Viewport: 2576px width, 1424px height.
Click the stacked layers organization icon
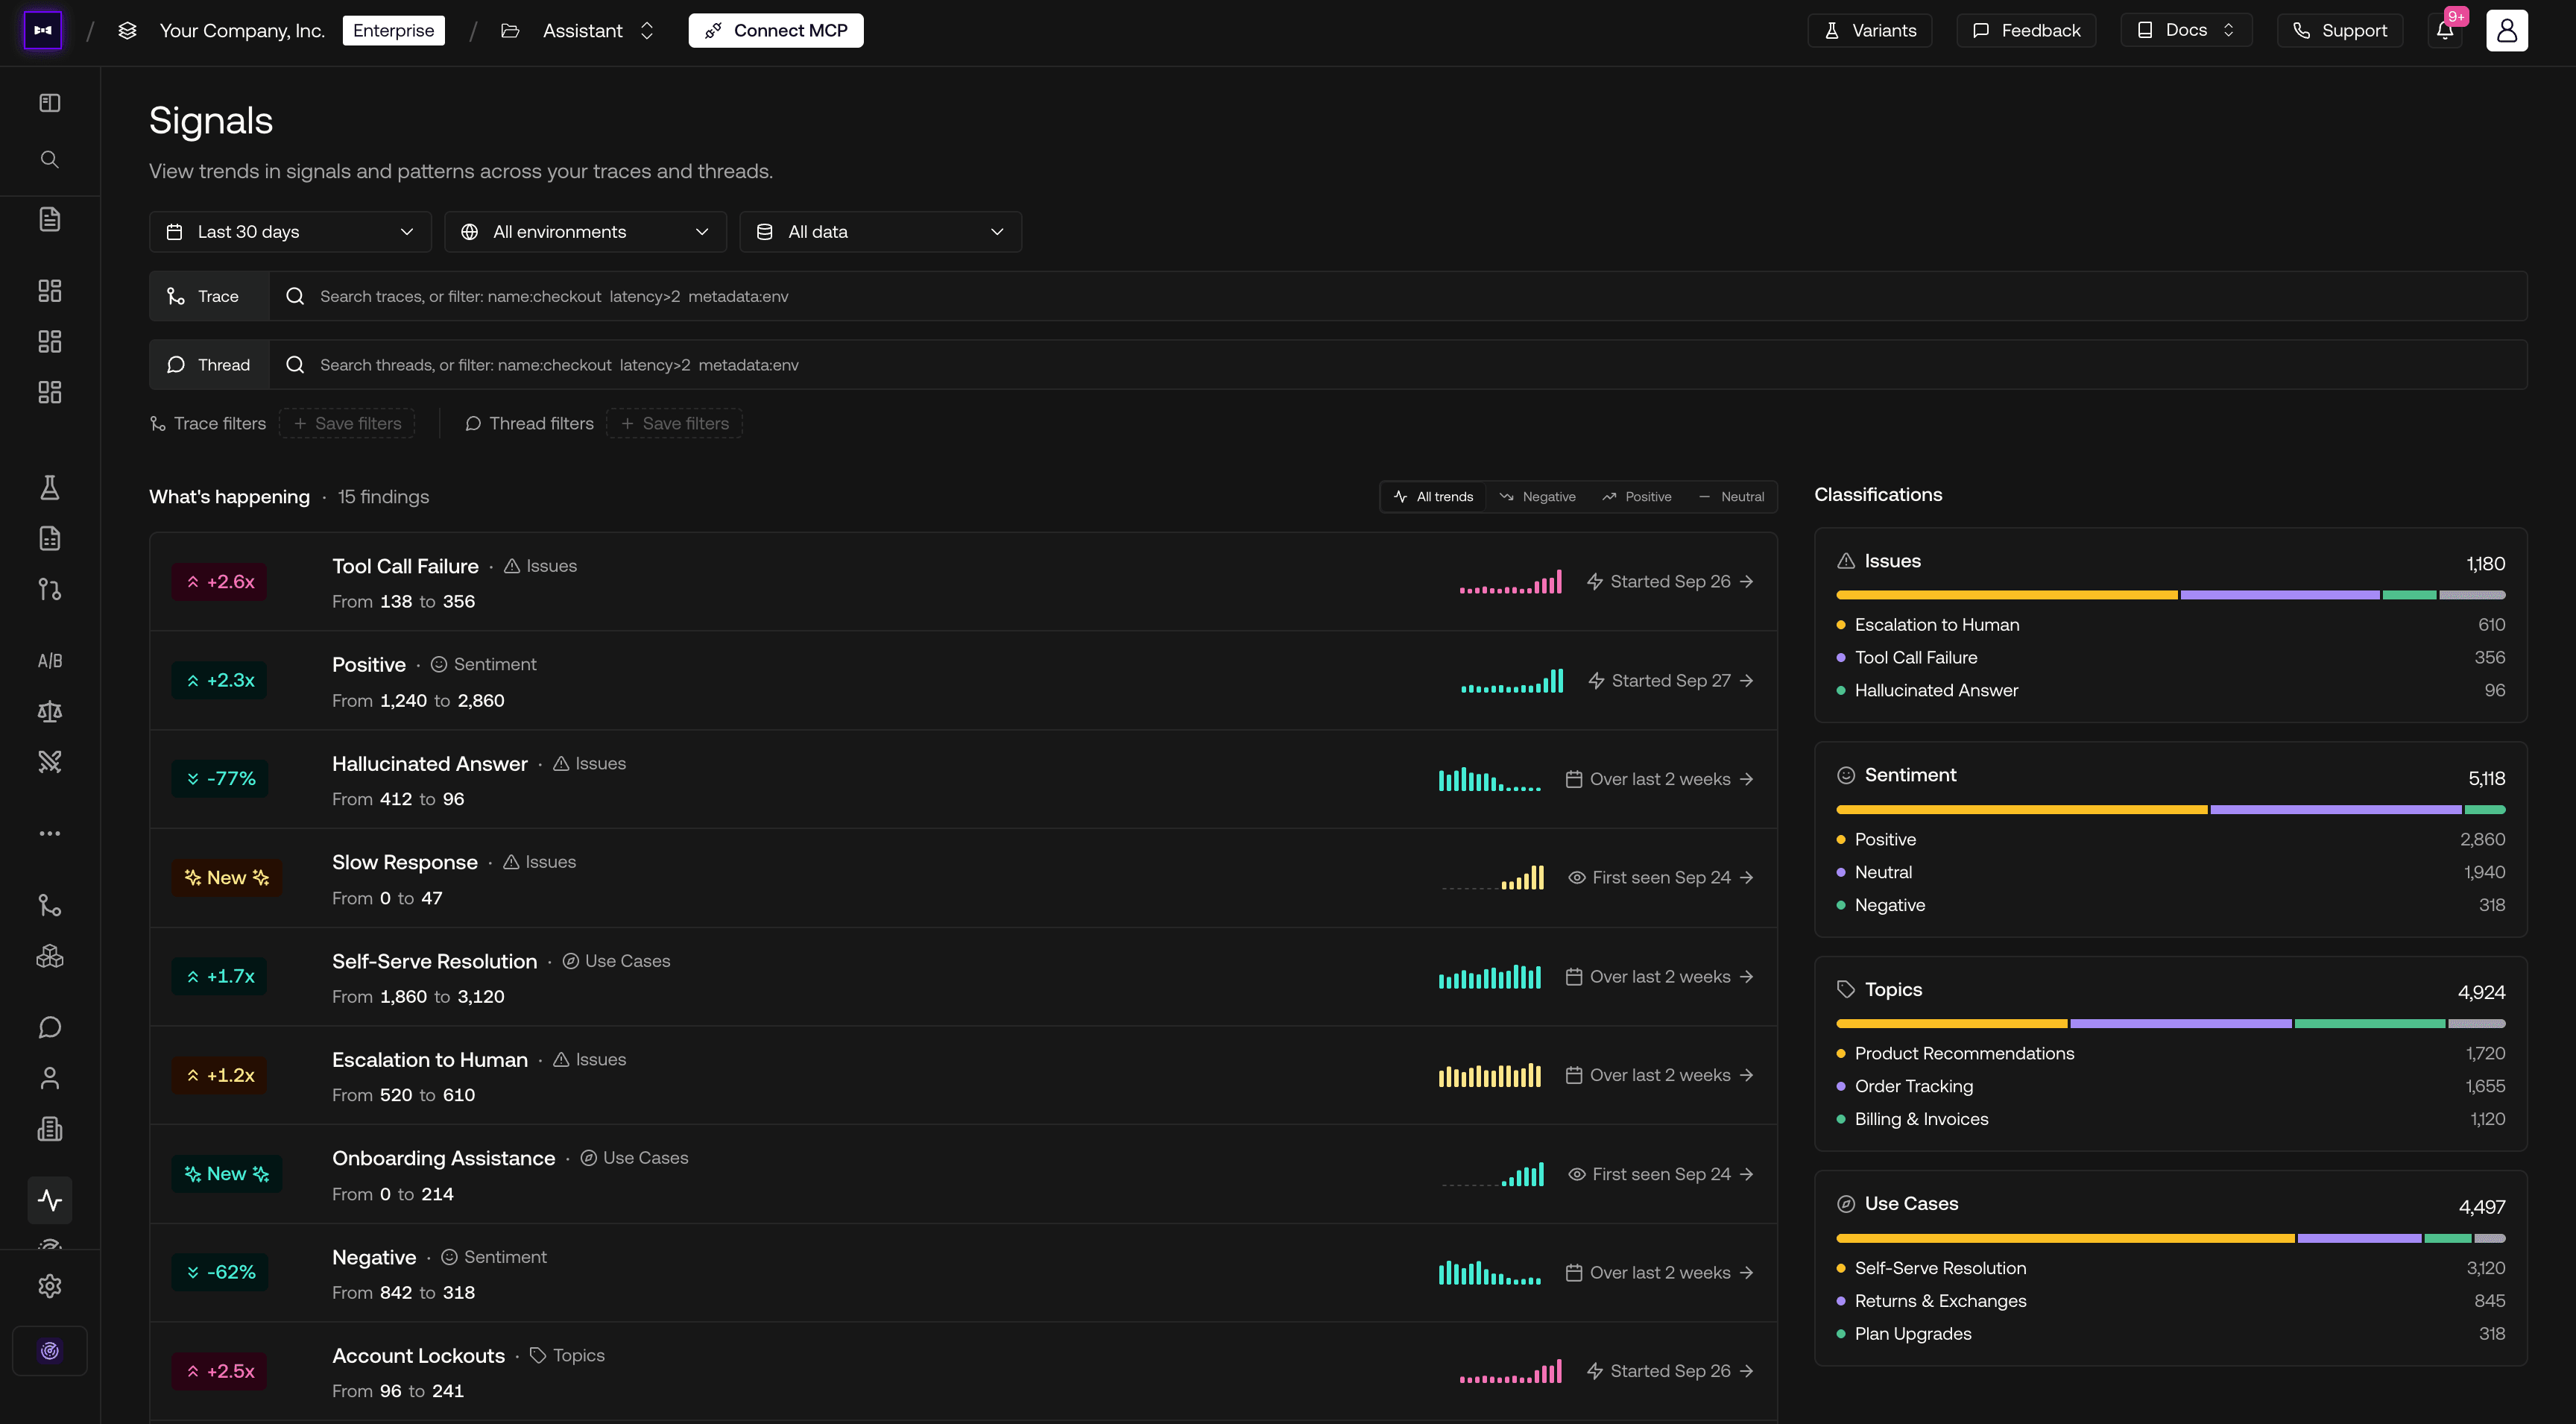(127, 30)
